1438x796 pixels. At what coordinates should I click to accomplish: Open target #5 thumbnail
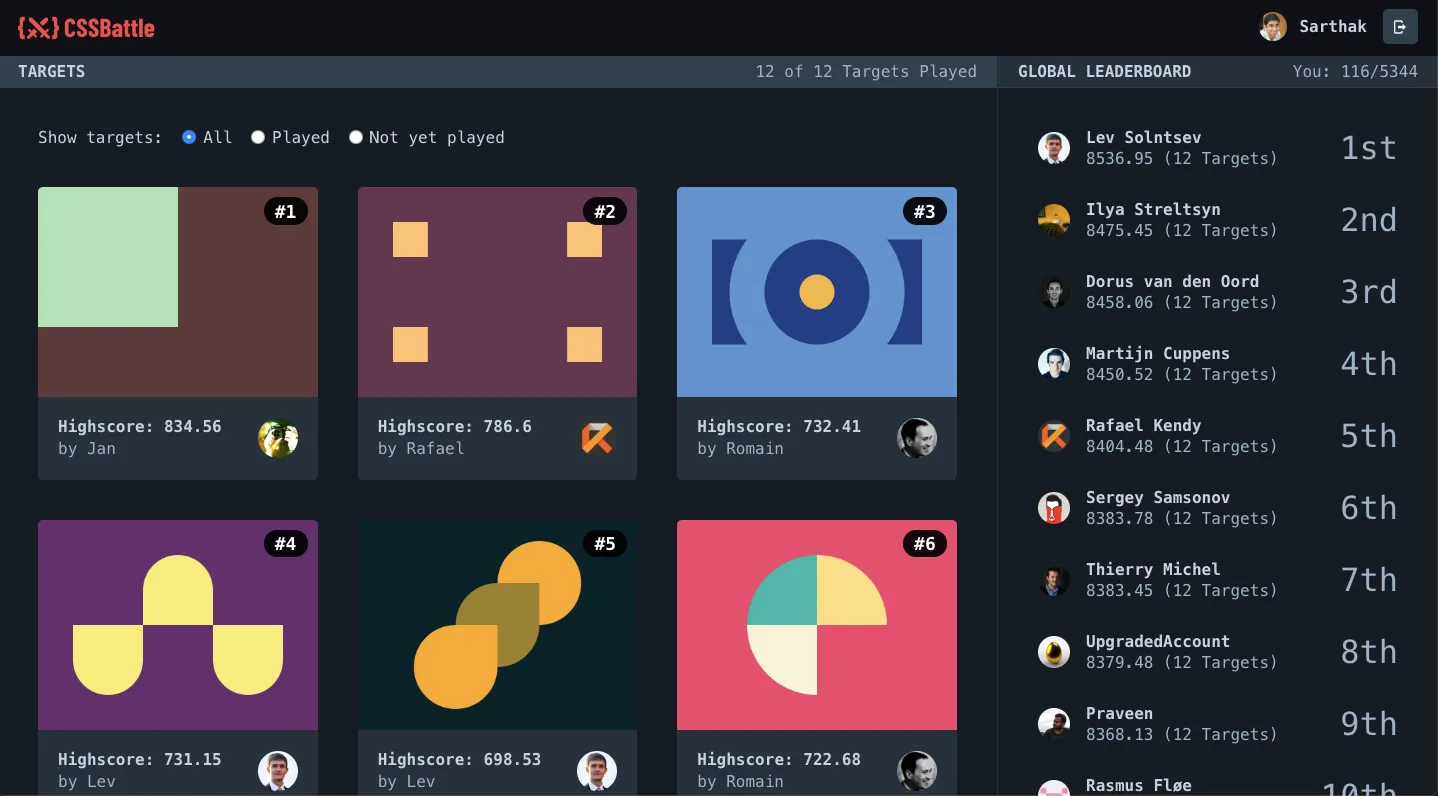tap(497, 625)
